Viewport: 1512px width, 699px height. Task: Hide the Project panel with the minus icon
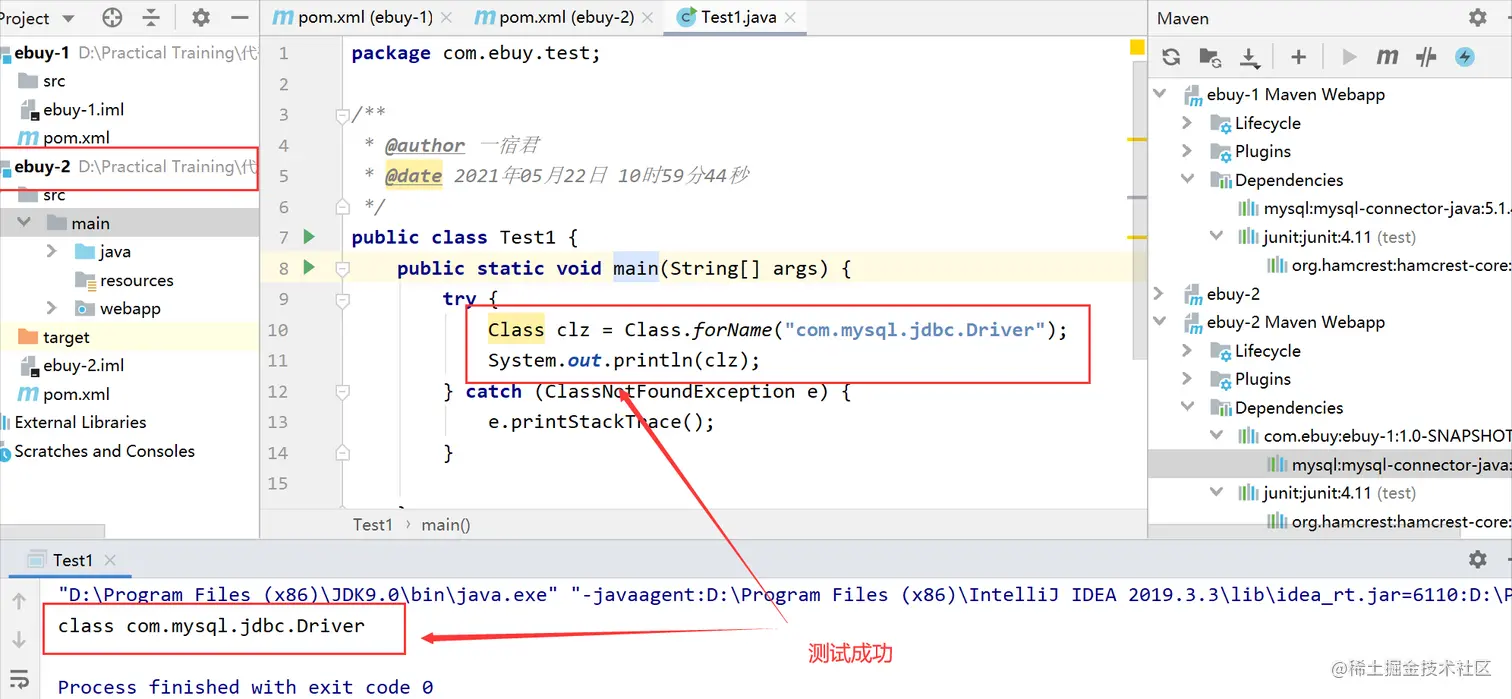[x=239, y=18]
